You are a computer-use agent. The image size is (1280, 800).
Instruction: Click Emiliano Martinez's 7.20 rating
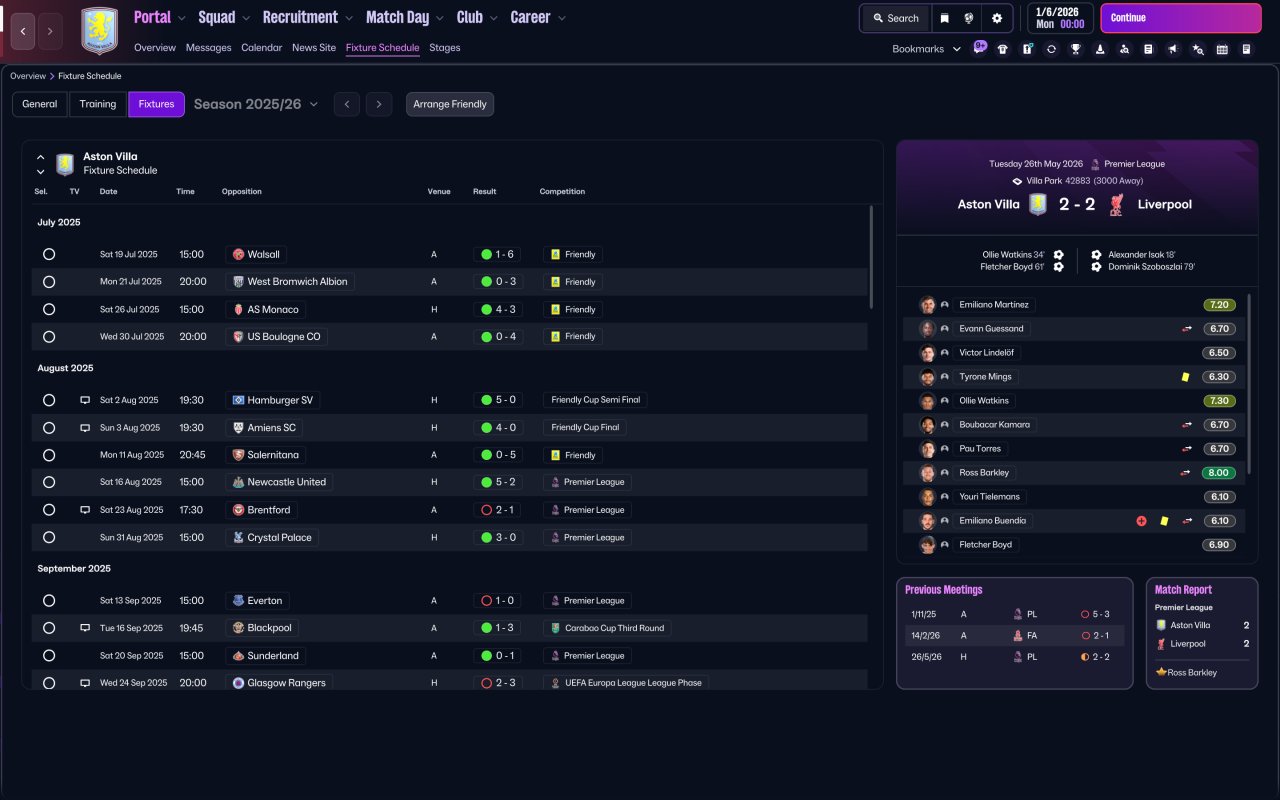(x=1219, y=305)
